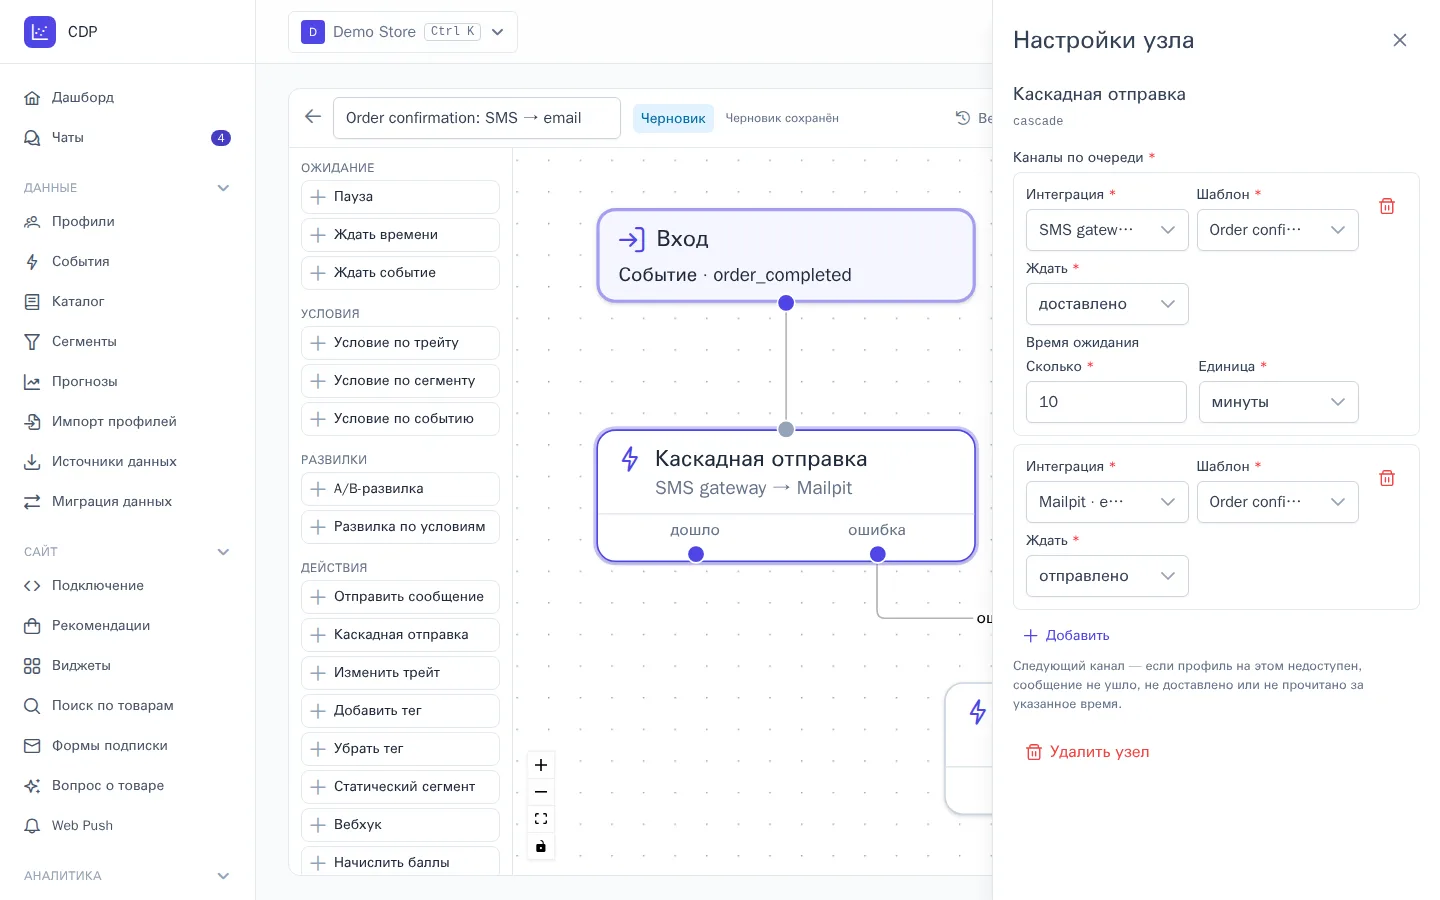The height and width of the screenshot is (900, 1440).
Task: Click the journey name input field
Action: coord(477,118)
